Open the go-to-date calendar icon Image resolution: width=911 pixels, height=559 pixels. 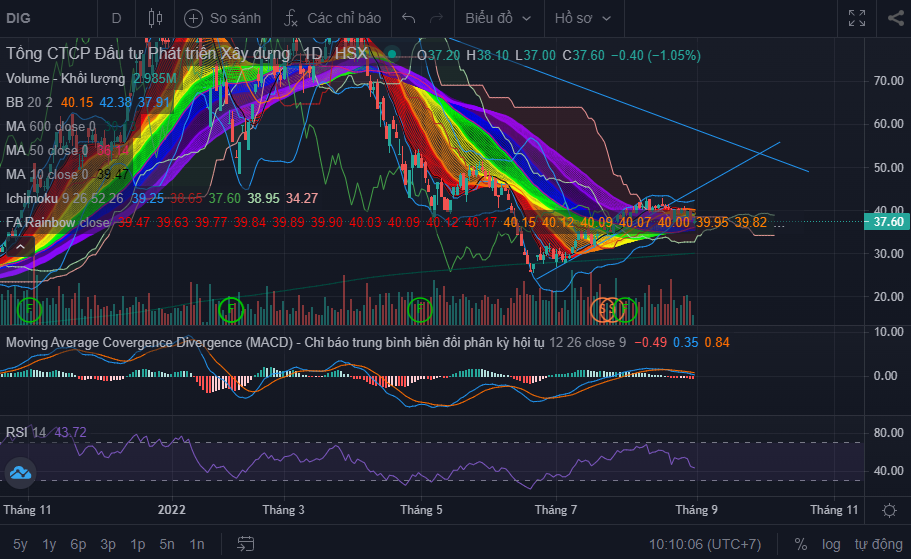(x=245, y=544)
